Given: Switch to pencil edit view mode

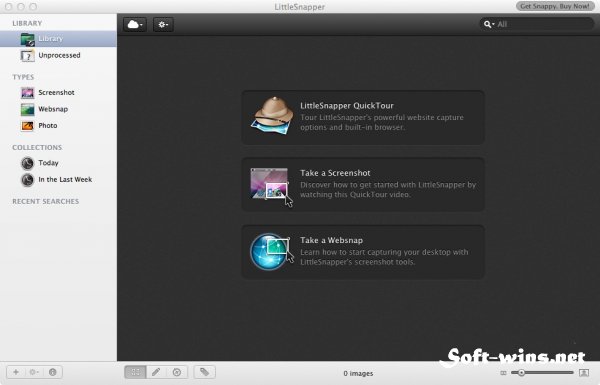Looking at the screenshot, I should click(156, 372).
